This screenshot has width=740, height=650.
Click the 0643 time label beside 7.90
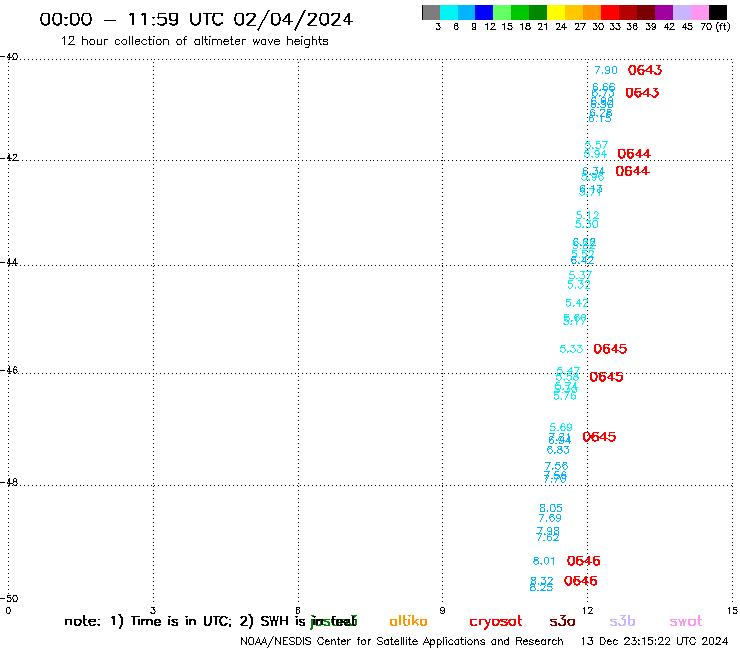[645, 70]
